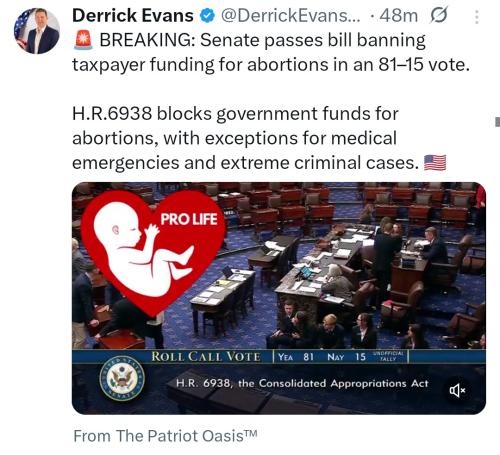The image size is (500, 455).
Task: Open the 48m timestamp link
Action: click(398, 16)
